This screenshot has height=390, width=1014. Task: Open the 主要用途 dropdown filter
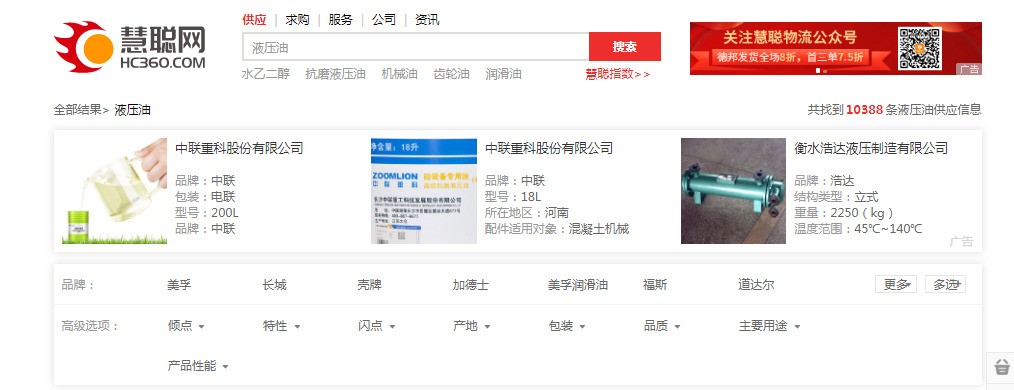(770, 326)
